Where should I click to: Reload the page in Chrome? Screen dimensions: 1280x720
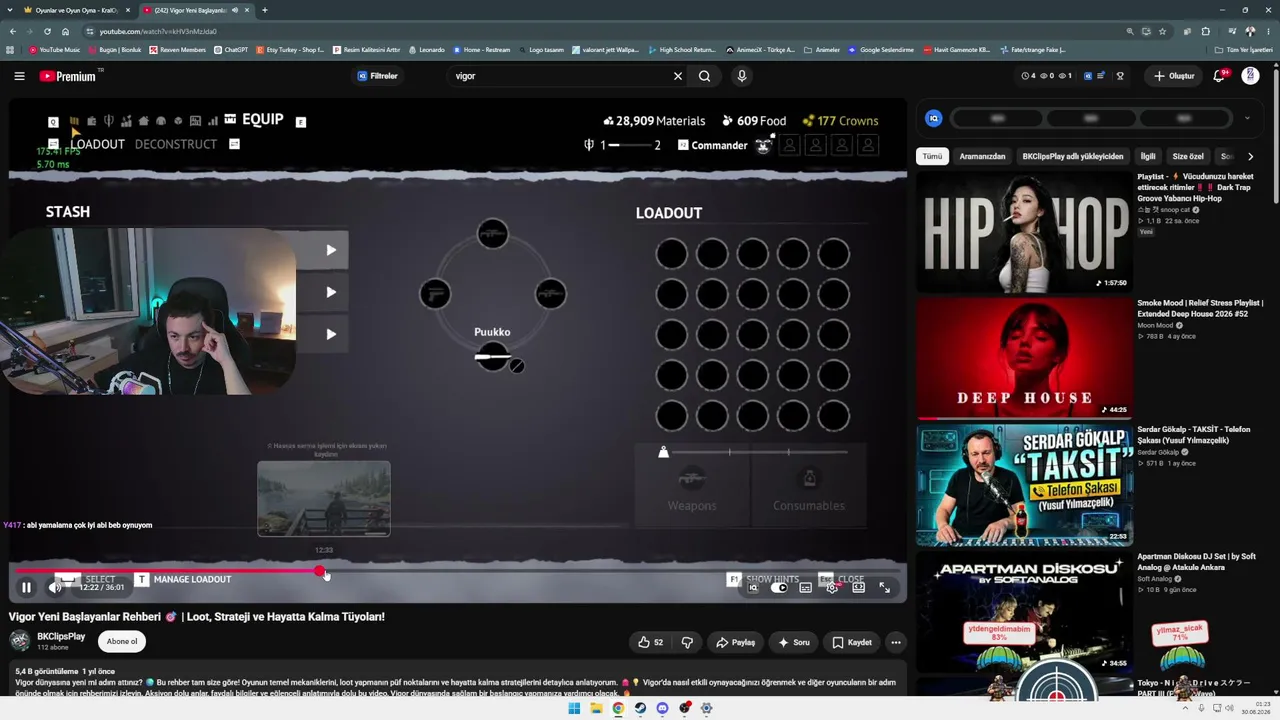[46, 31]
